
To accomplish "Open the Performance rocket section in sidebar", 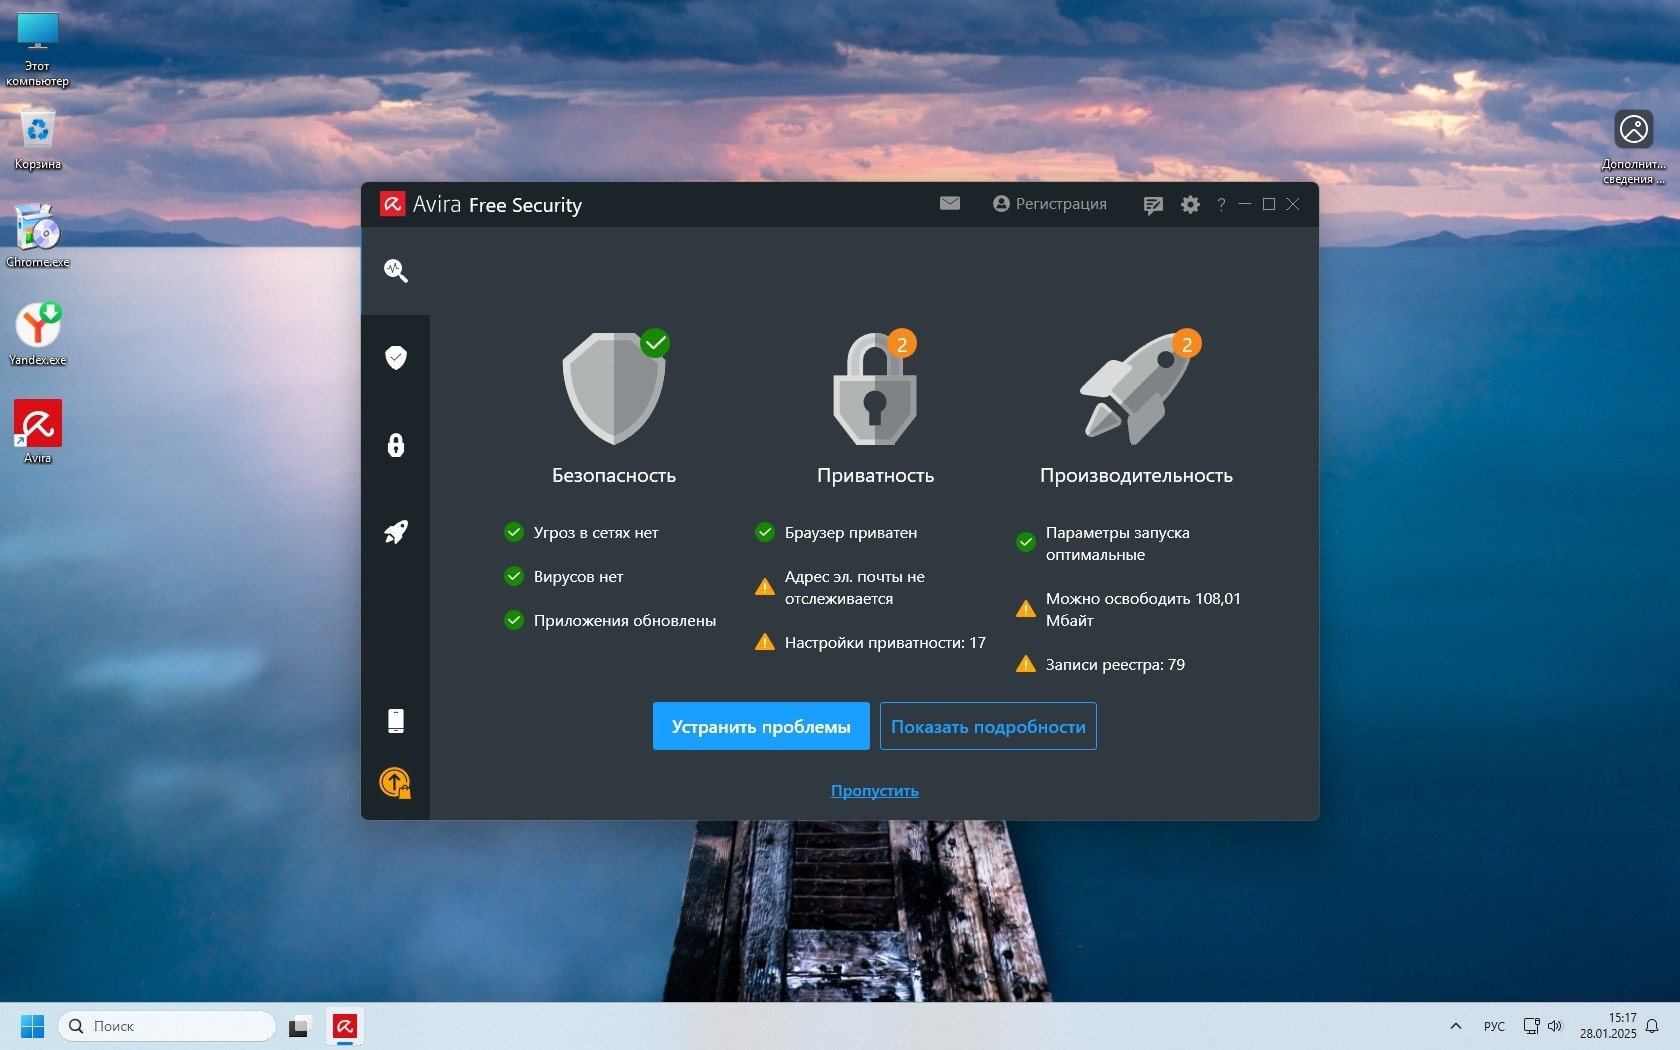I will point(396,532).
